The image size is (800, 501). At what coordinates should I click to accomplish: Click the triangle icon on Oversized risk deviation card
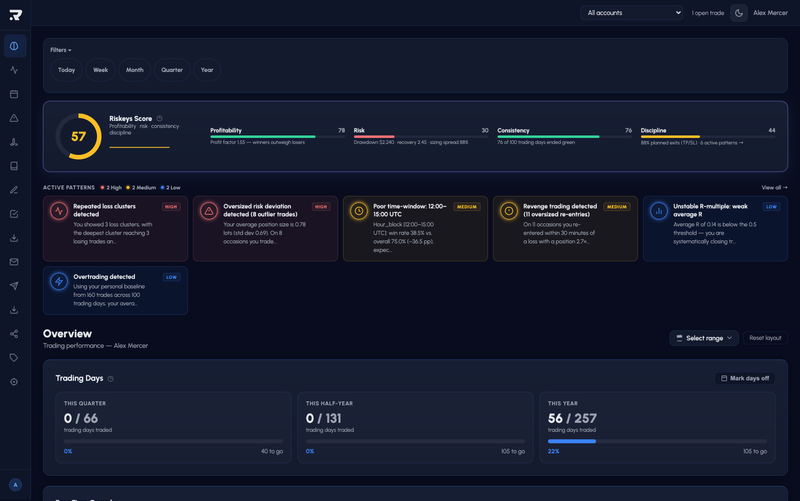pos(209,210)
